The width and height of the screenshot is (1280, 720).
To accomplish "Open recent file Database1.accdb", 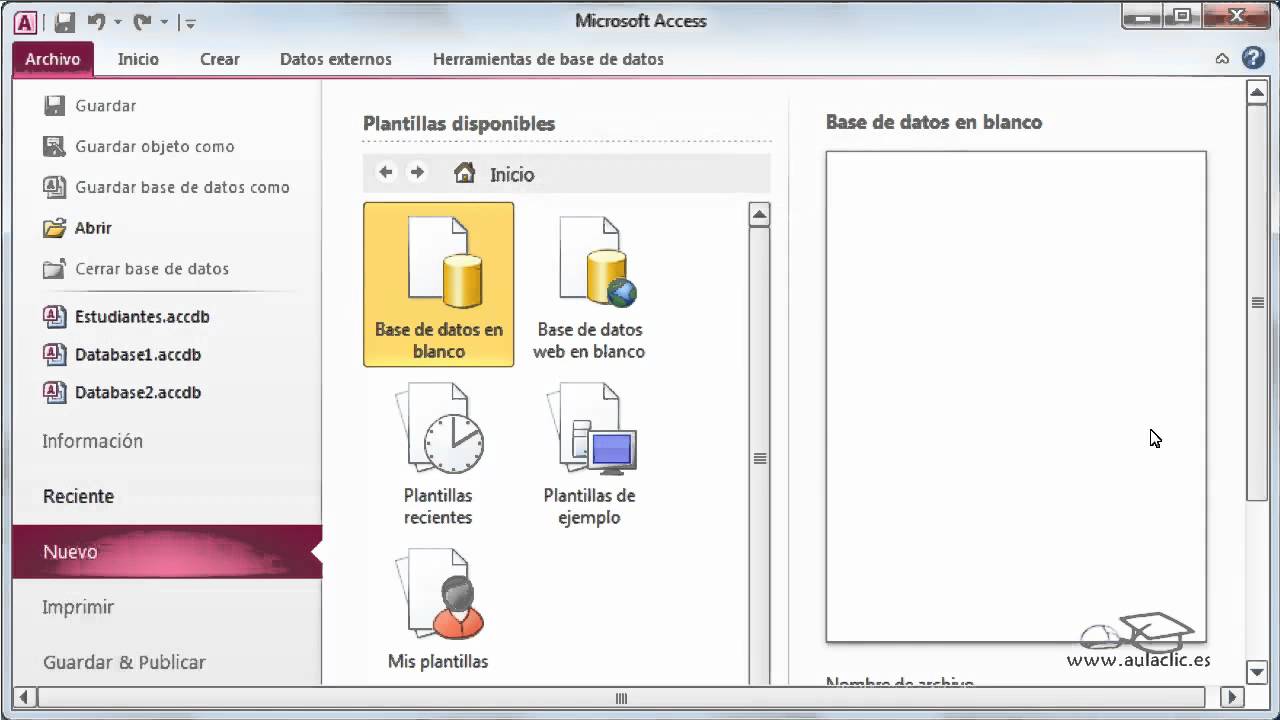I will (123, 355).
